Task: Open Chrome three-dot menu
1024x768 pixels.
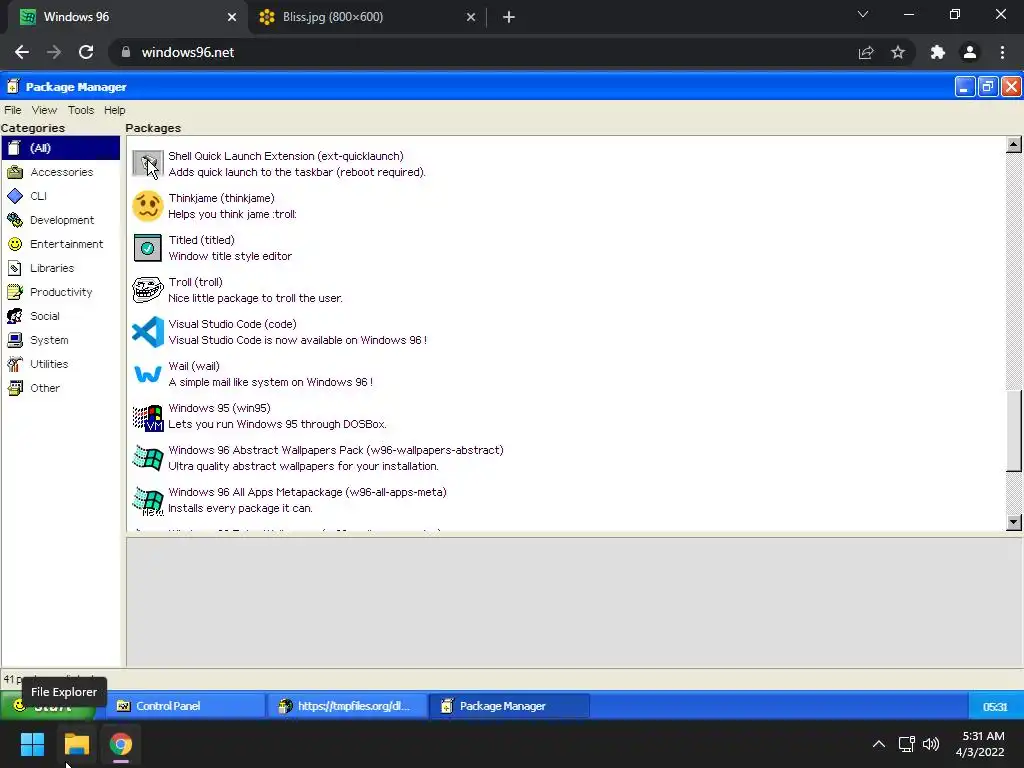Action: coord(1002,52)
